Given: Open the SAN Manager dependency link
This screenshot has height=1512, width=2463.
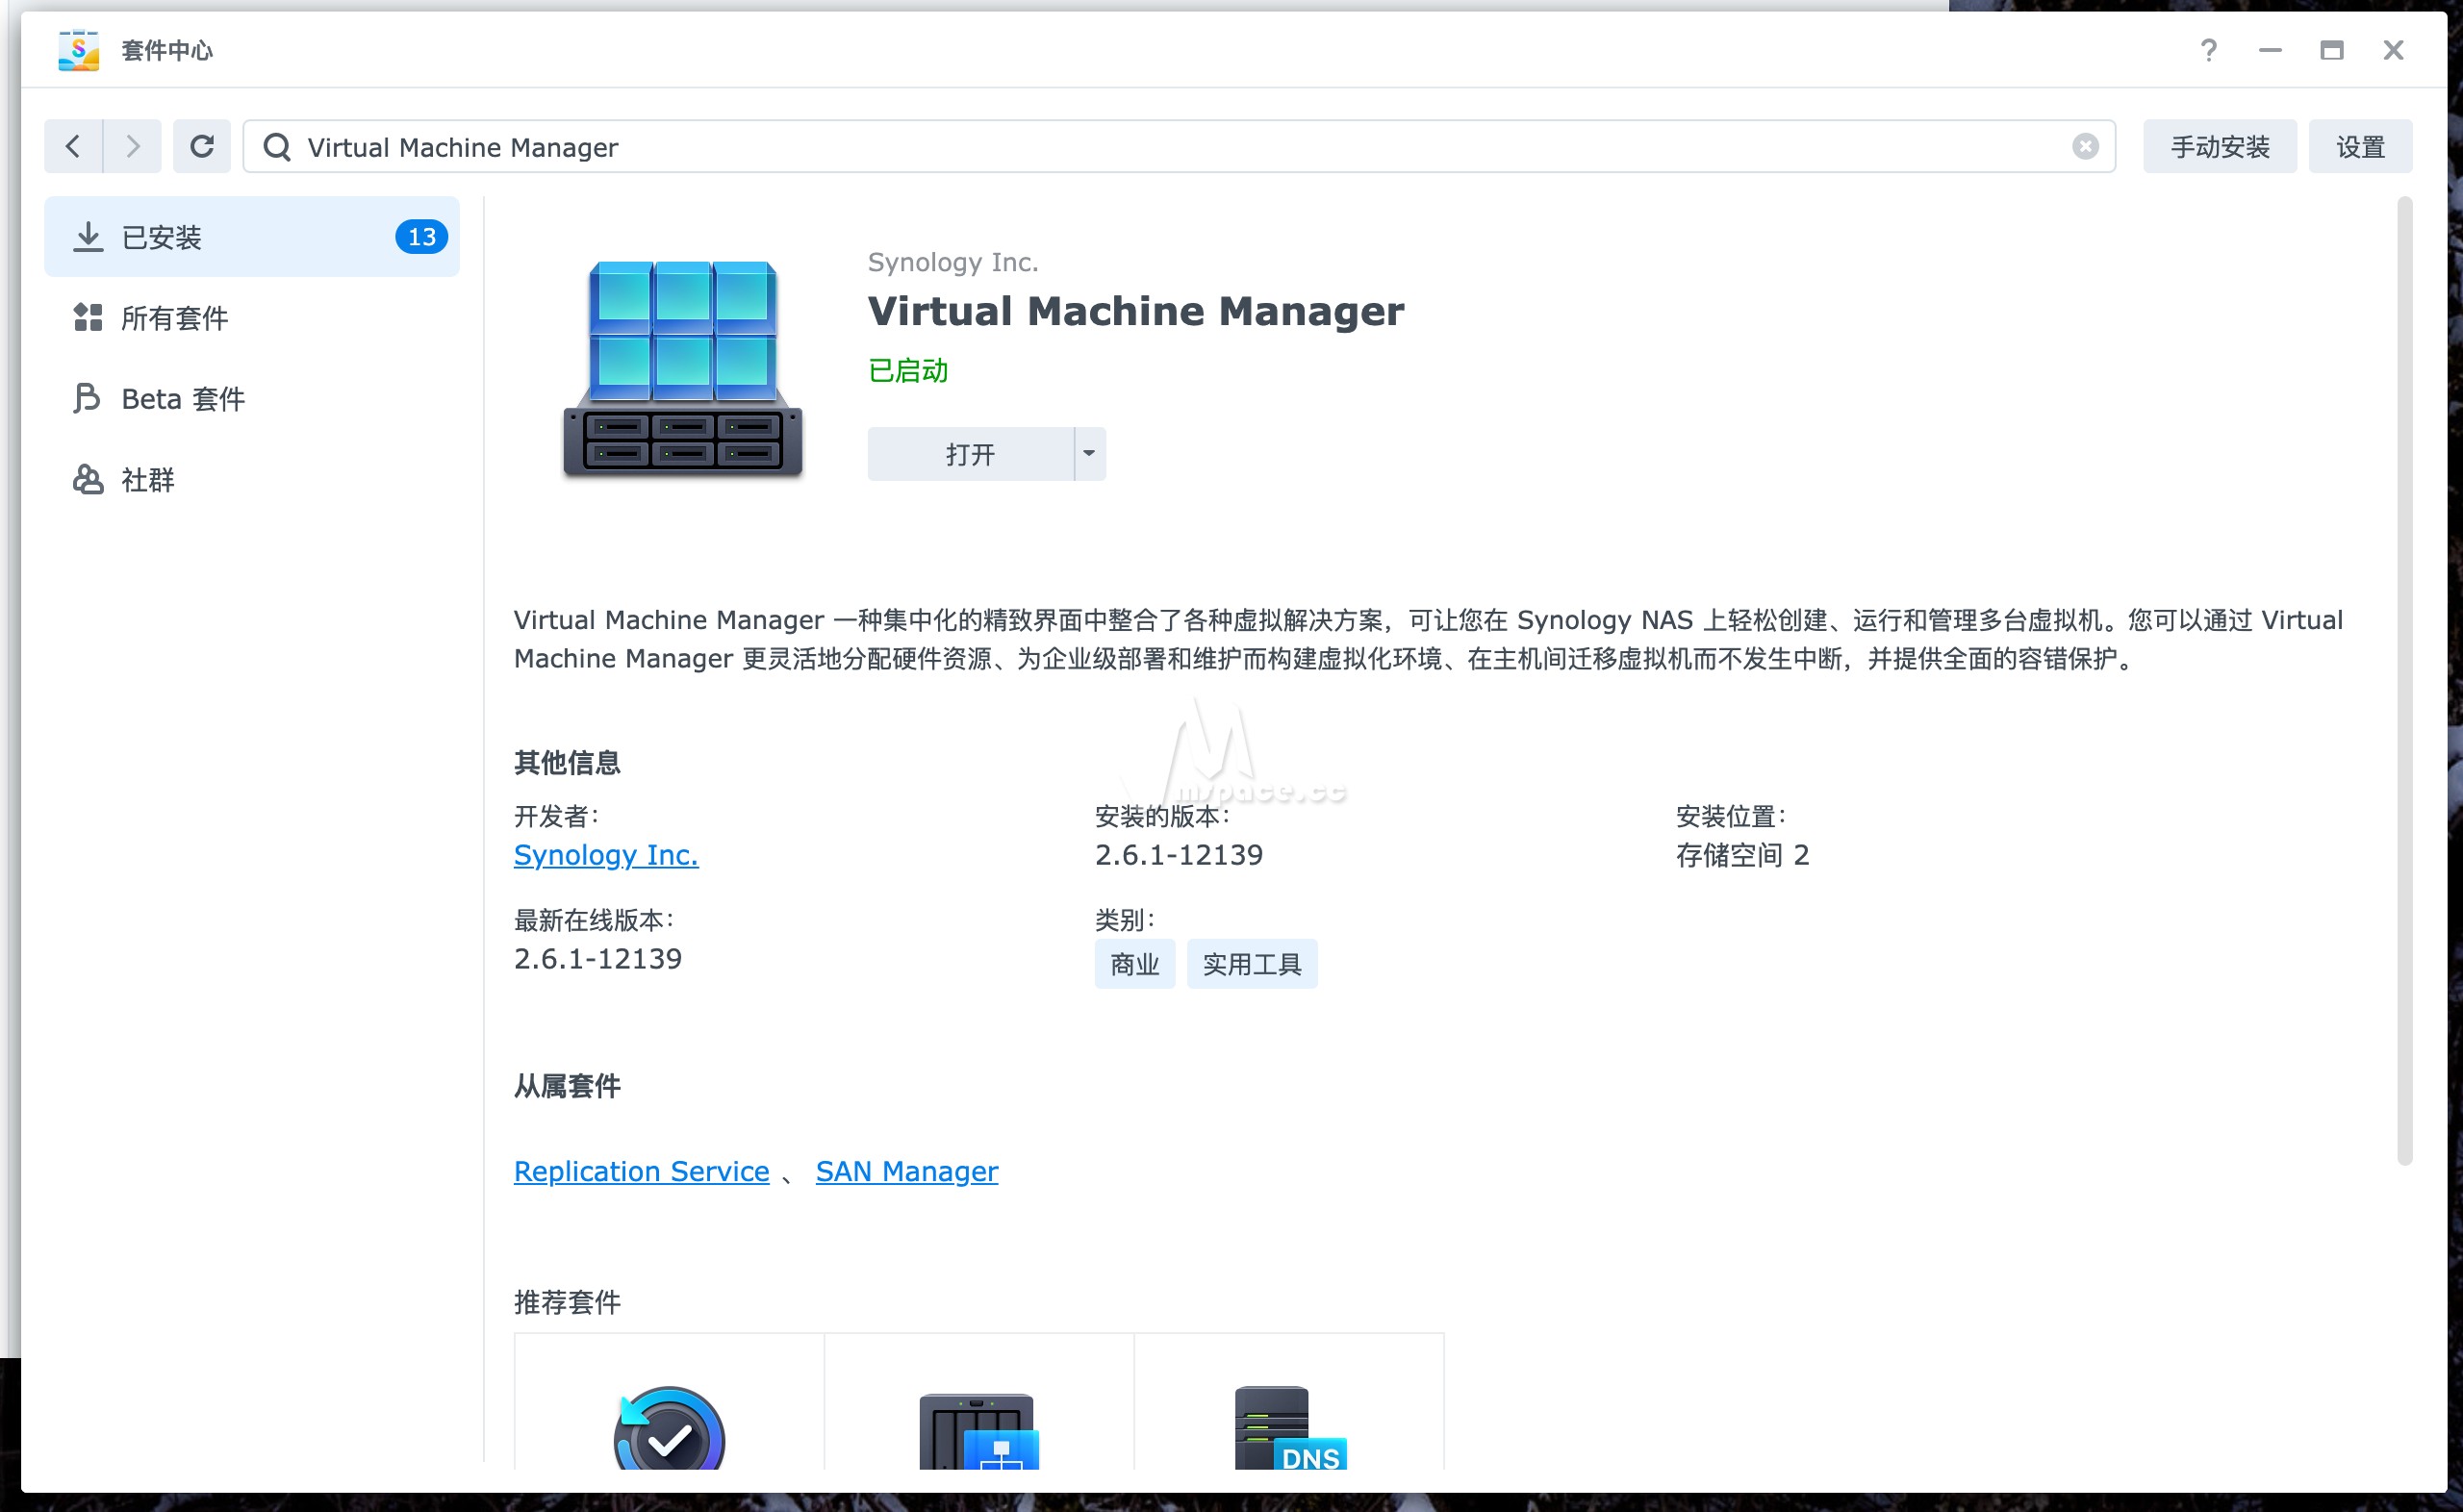Looking at the screenshot, I should (x=906, y=1170).
